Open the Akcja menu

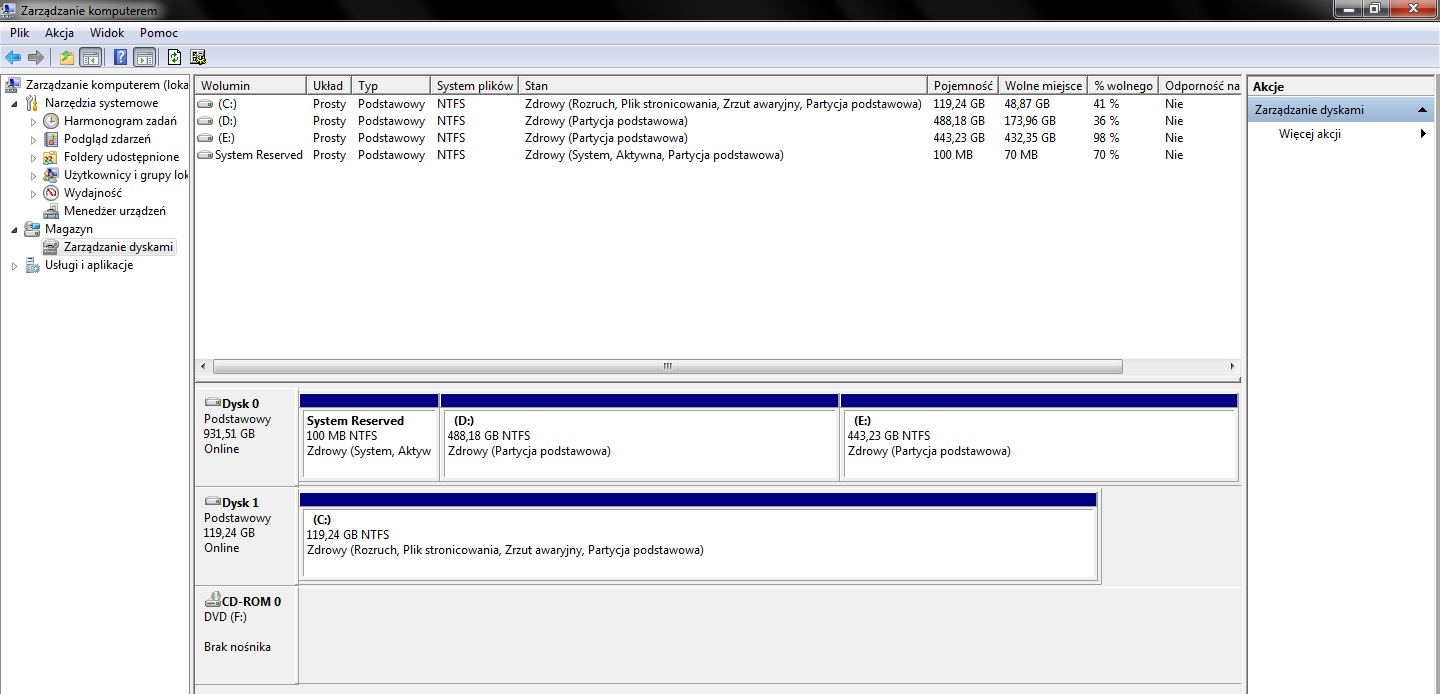pos(60,33)
